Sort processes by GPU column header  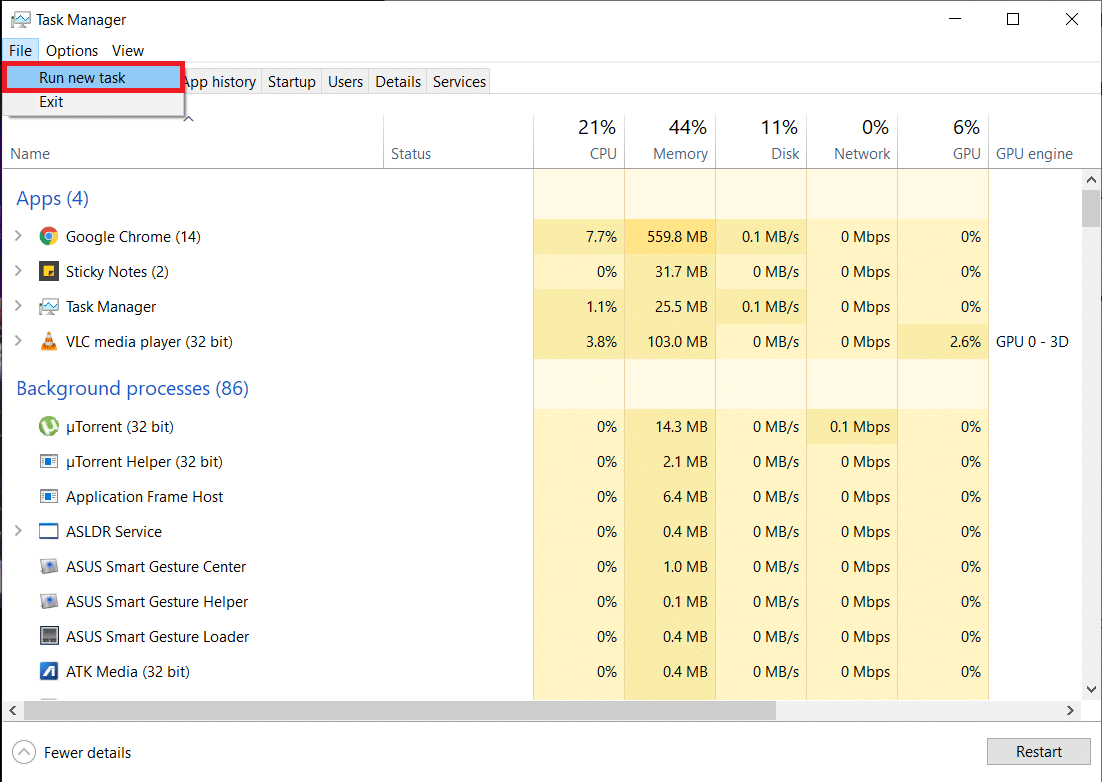tap(943, 141)
